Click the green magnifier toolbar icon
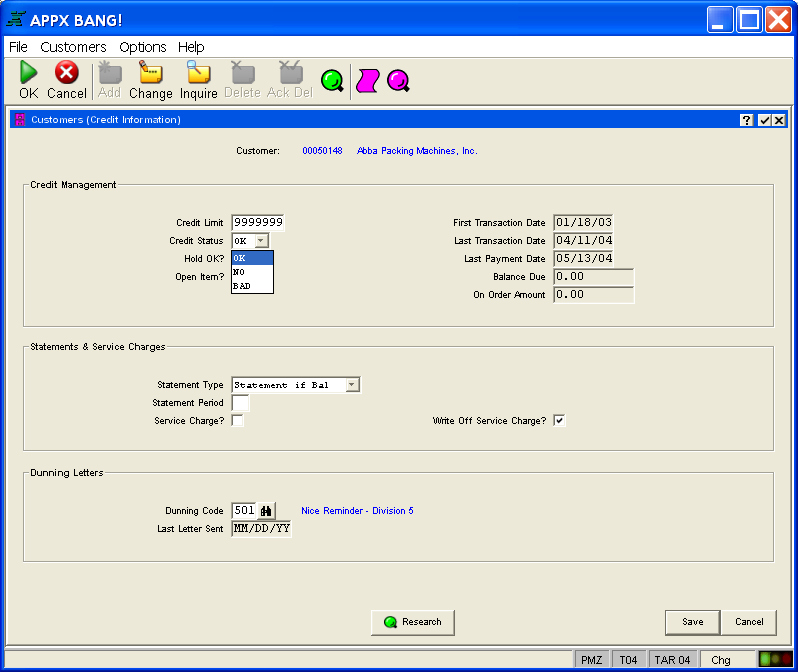This screenshot has width=798, height=672. click(x=333, y=80)
